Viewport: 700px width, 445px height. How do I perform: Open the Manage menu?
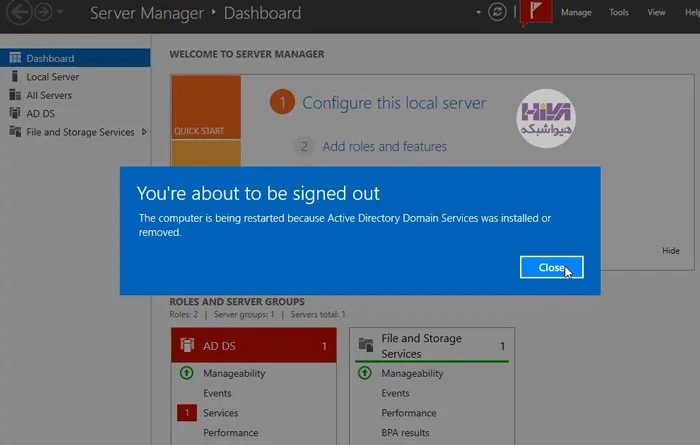(576, 12)
